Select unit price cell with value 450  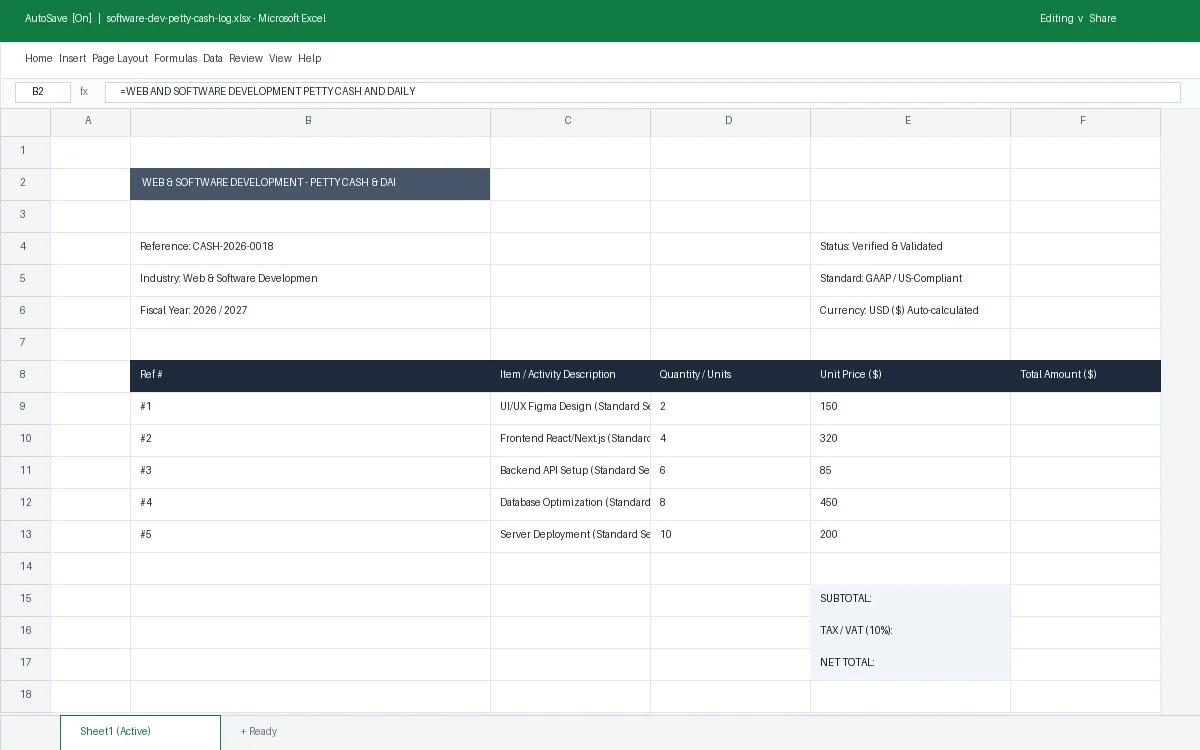coord(910,503)
